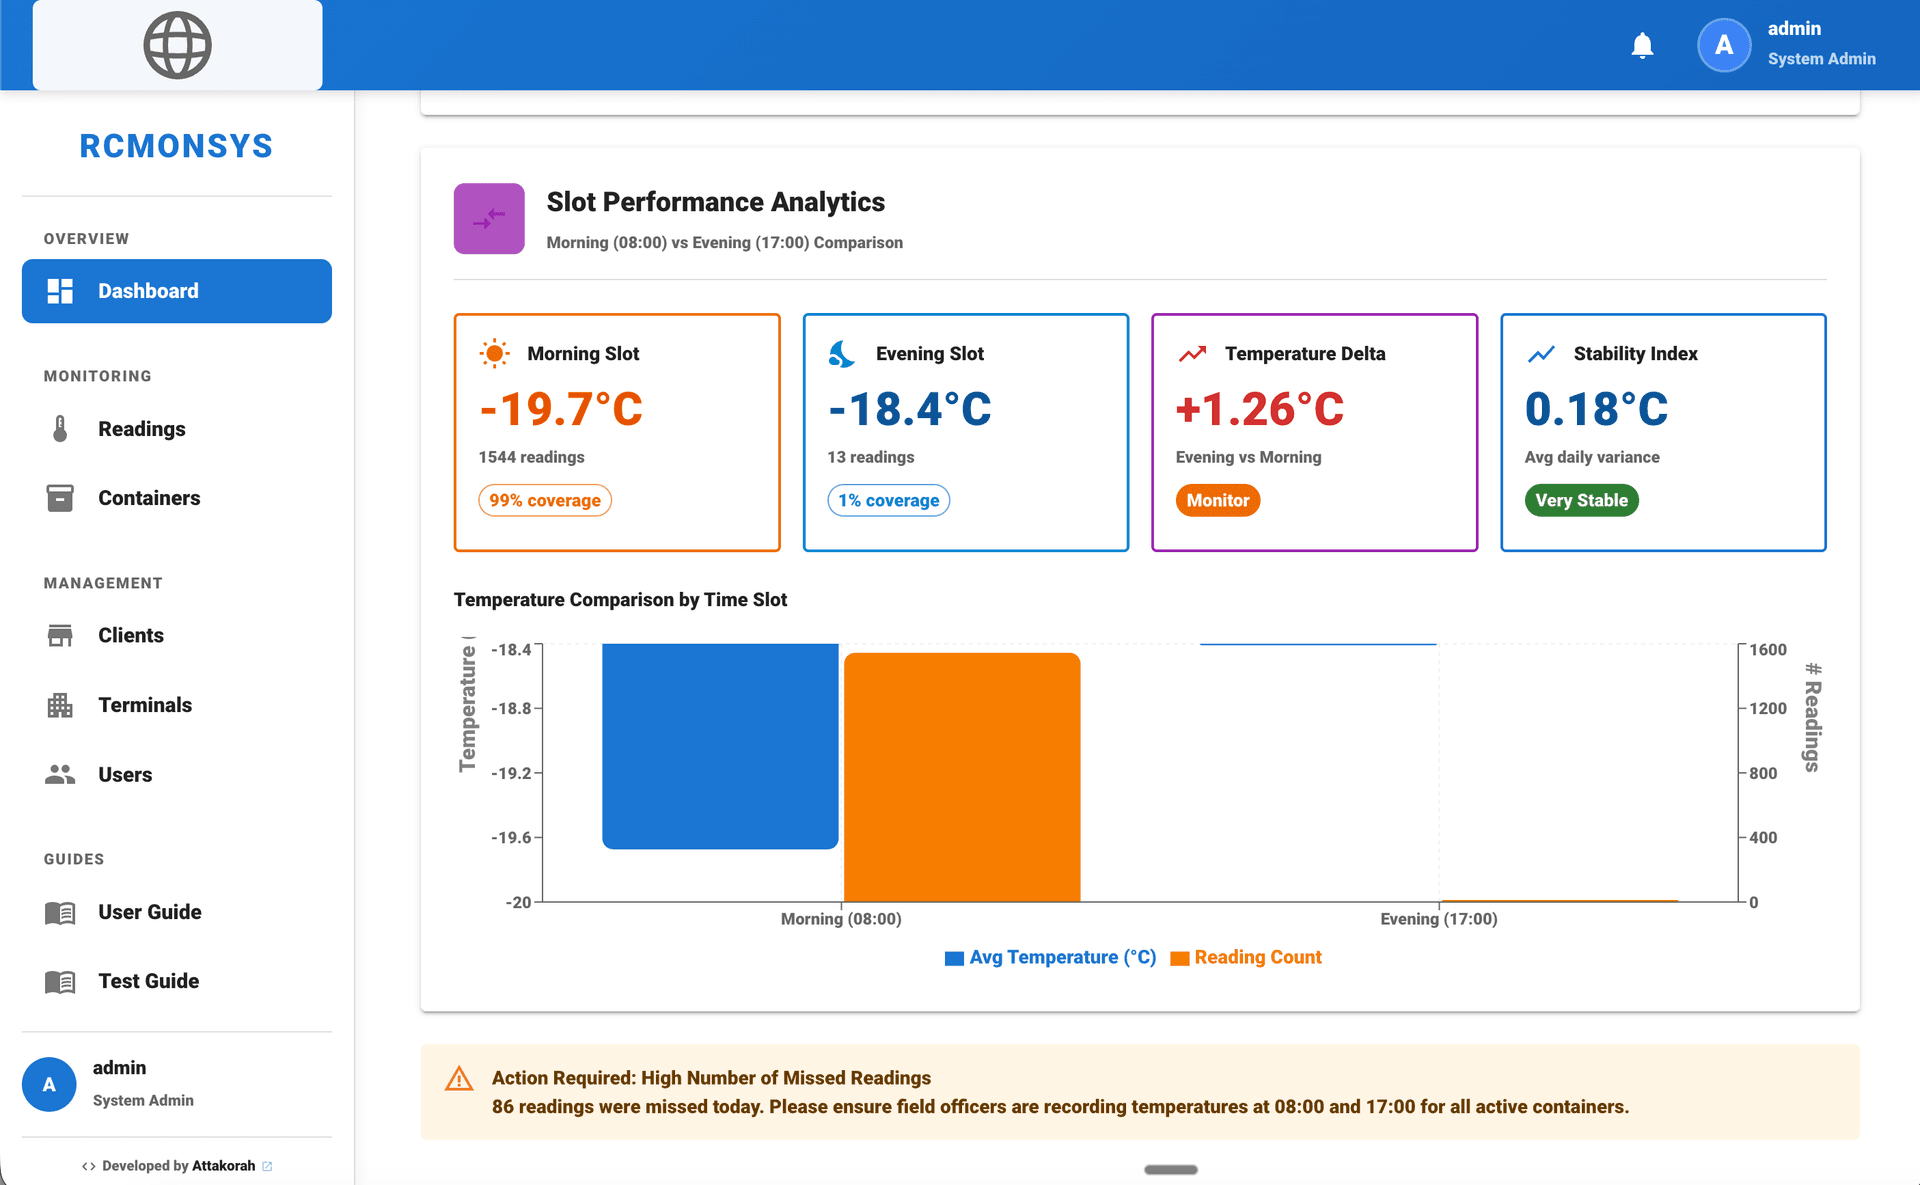Open the User Guide book icon
1920x1185 pixels.
point(61,911)
